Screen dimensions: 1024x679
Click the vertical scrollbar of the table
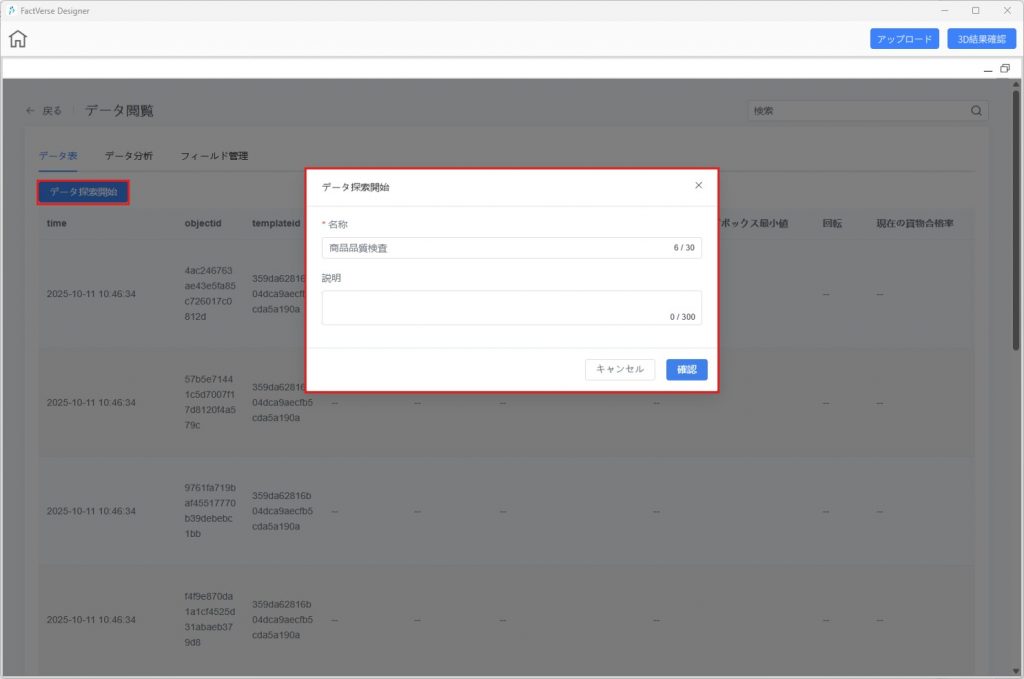click(1016, 250)
